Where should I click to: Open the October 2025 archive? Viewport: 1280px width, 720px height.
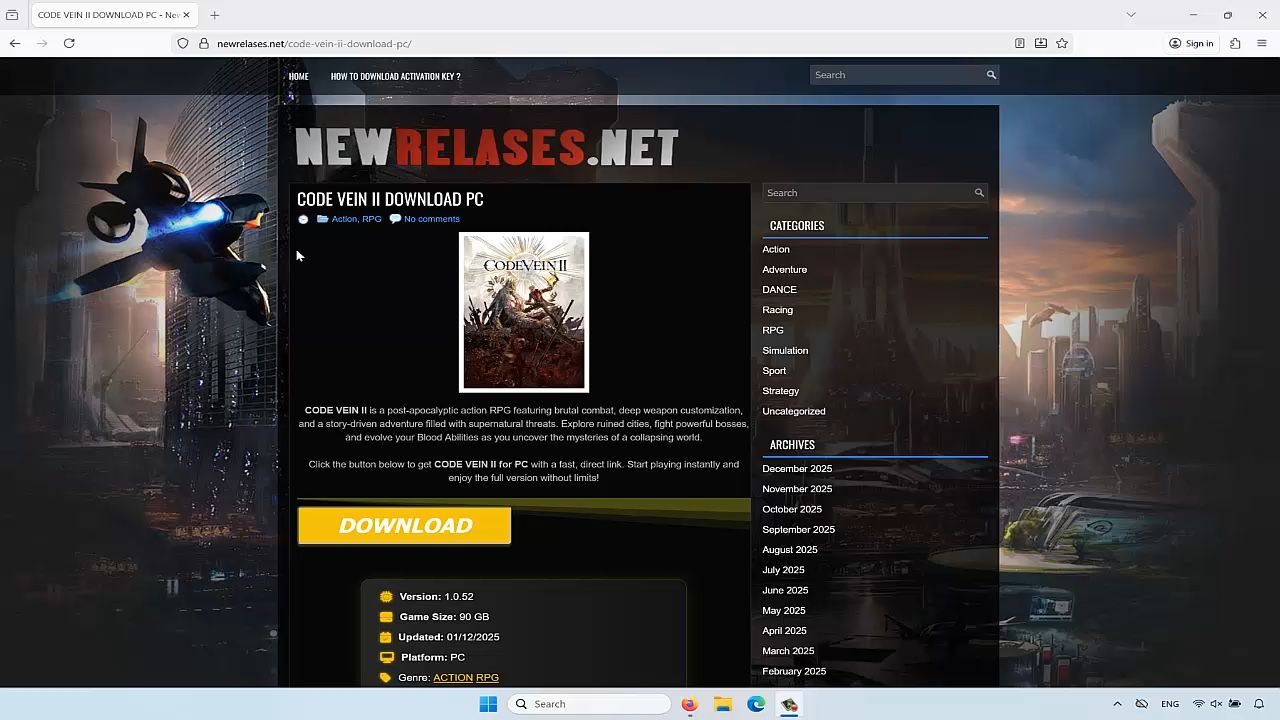click(x=791, y=509)
